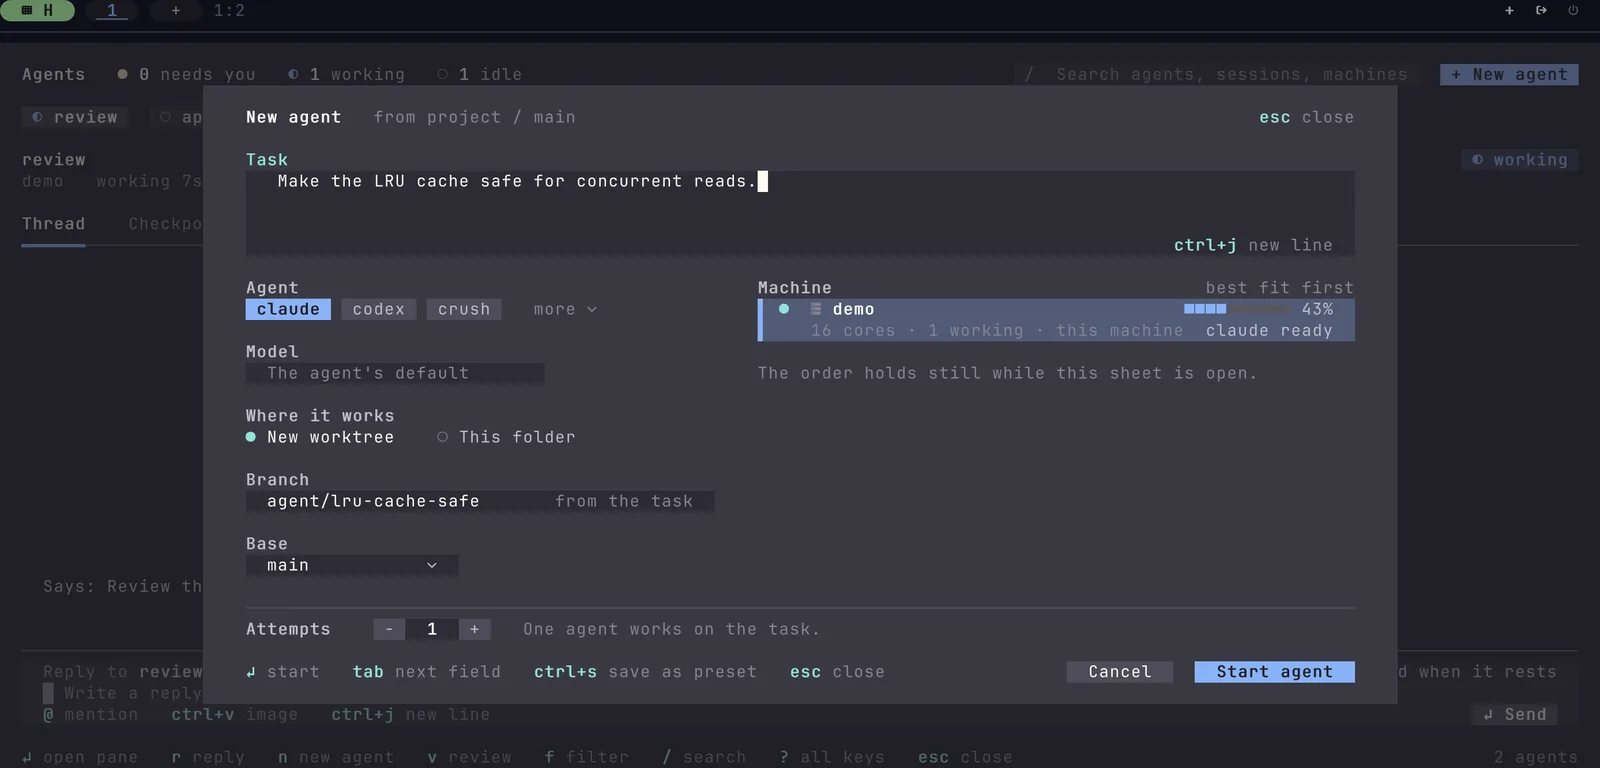The image size is (1600, 768).
Task: Click into the Task text area
Action: [800, 213]
